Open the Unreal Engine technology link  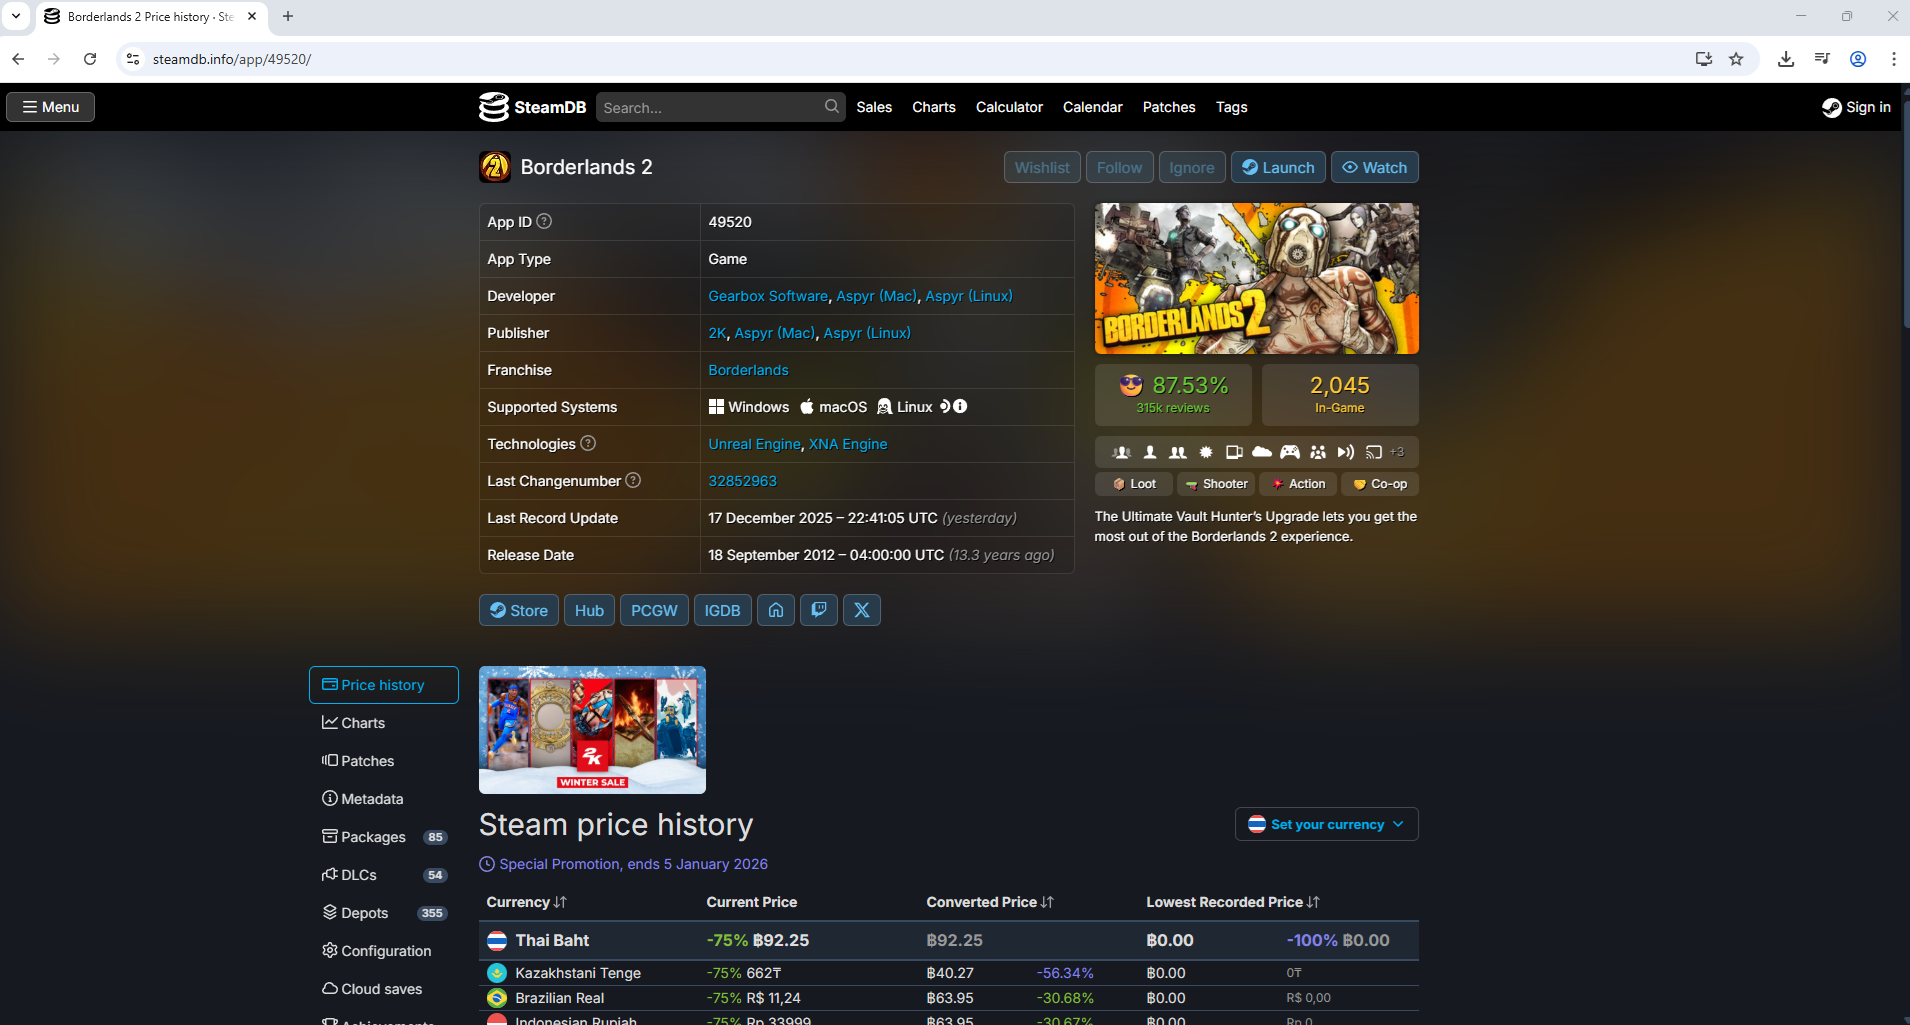(x=754, y=444)
